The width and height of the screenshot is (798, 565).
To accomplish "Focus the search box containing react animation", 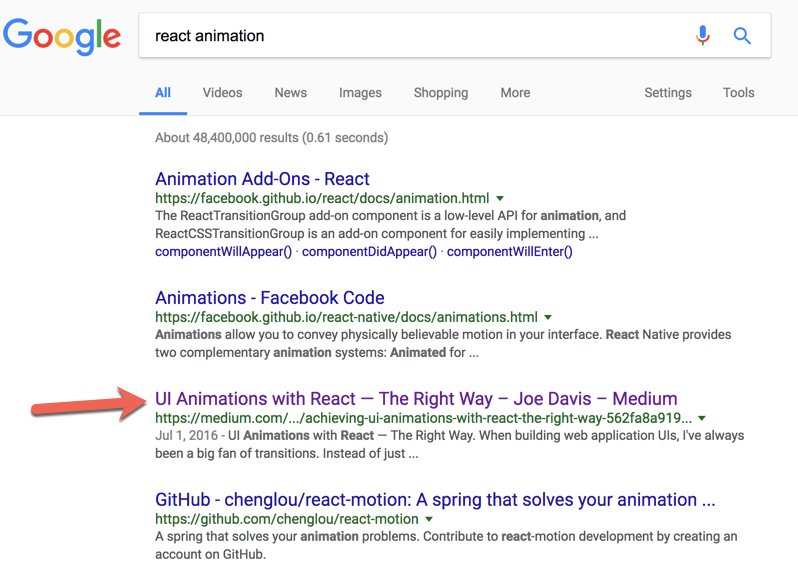I will coord(454,36).
